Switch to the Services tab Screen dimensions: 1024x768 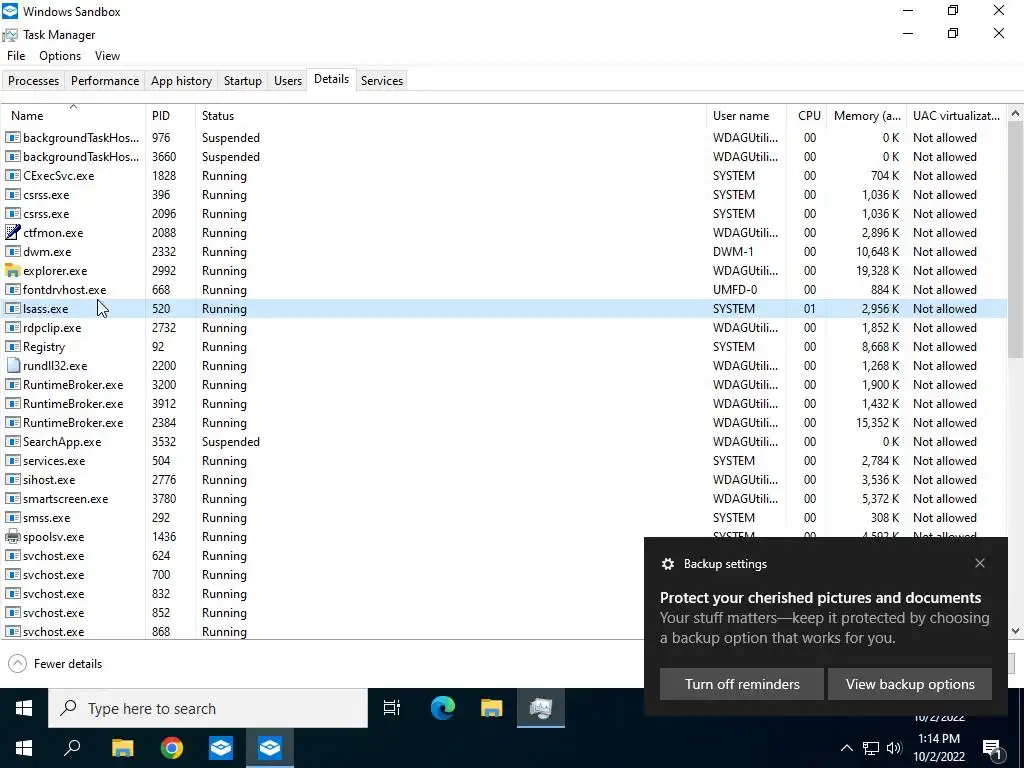click(381, 81)
